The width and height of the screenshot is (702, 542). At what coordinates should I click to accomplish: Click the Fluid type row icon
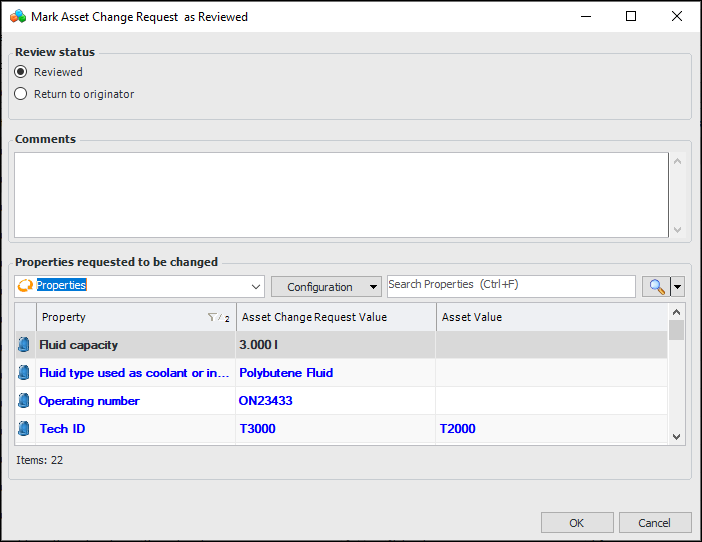[24, 373]
